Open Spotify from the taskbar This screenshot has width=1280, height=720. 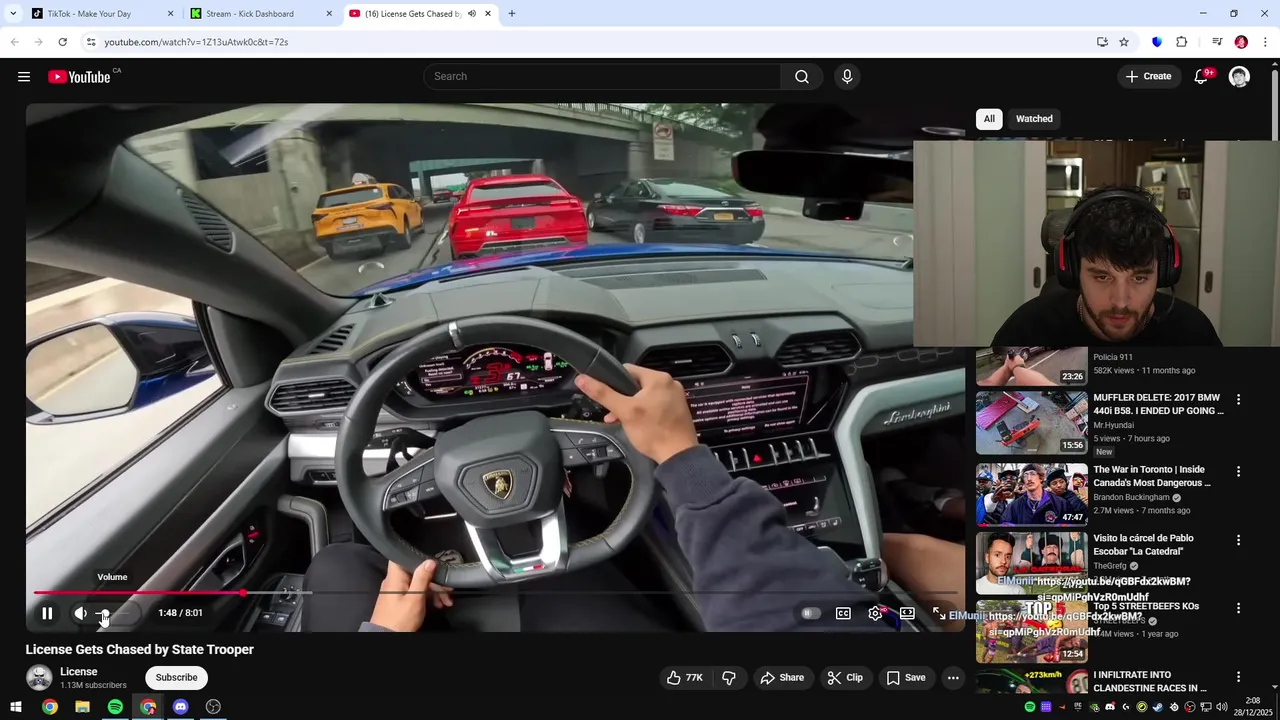(115, 707)
